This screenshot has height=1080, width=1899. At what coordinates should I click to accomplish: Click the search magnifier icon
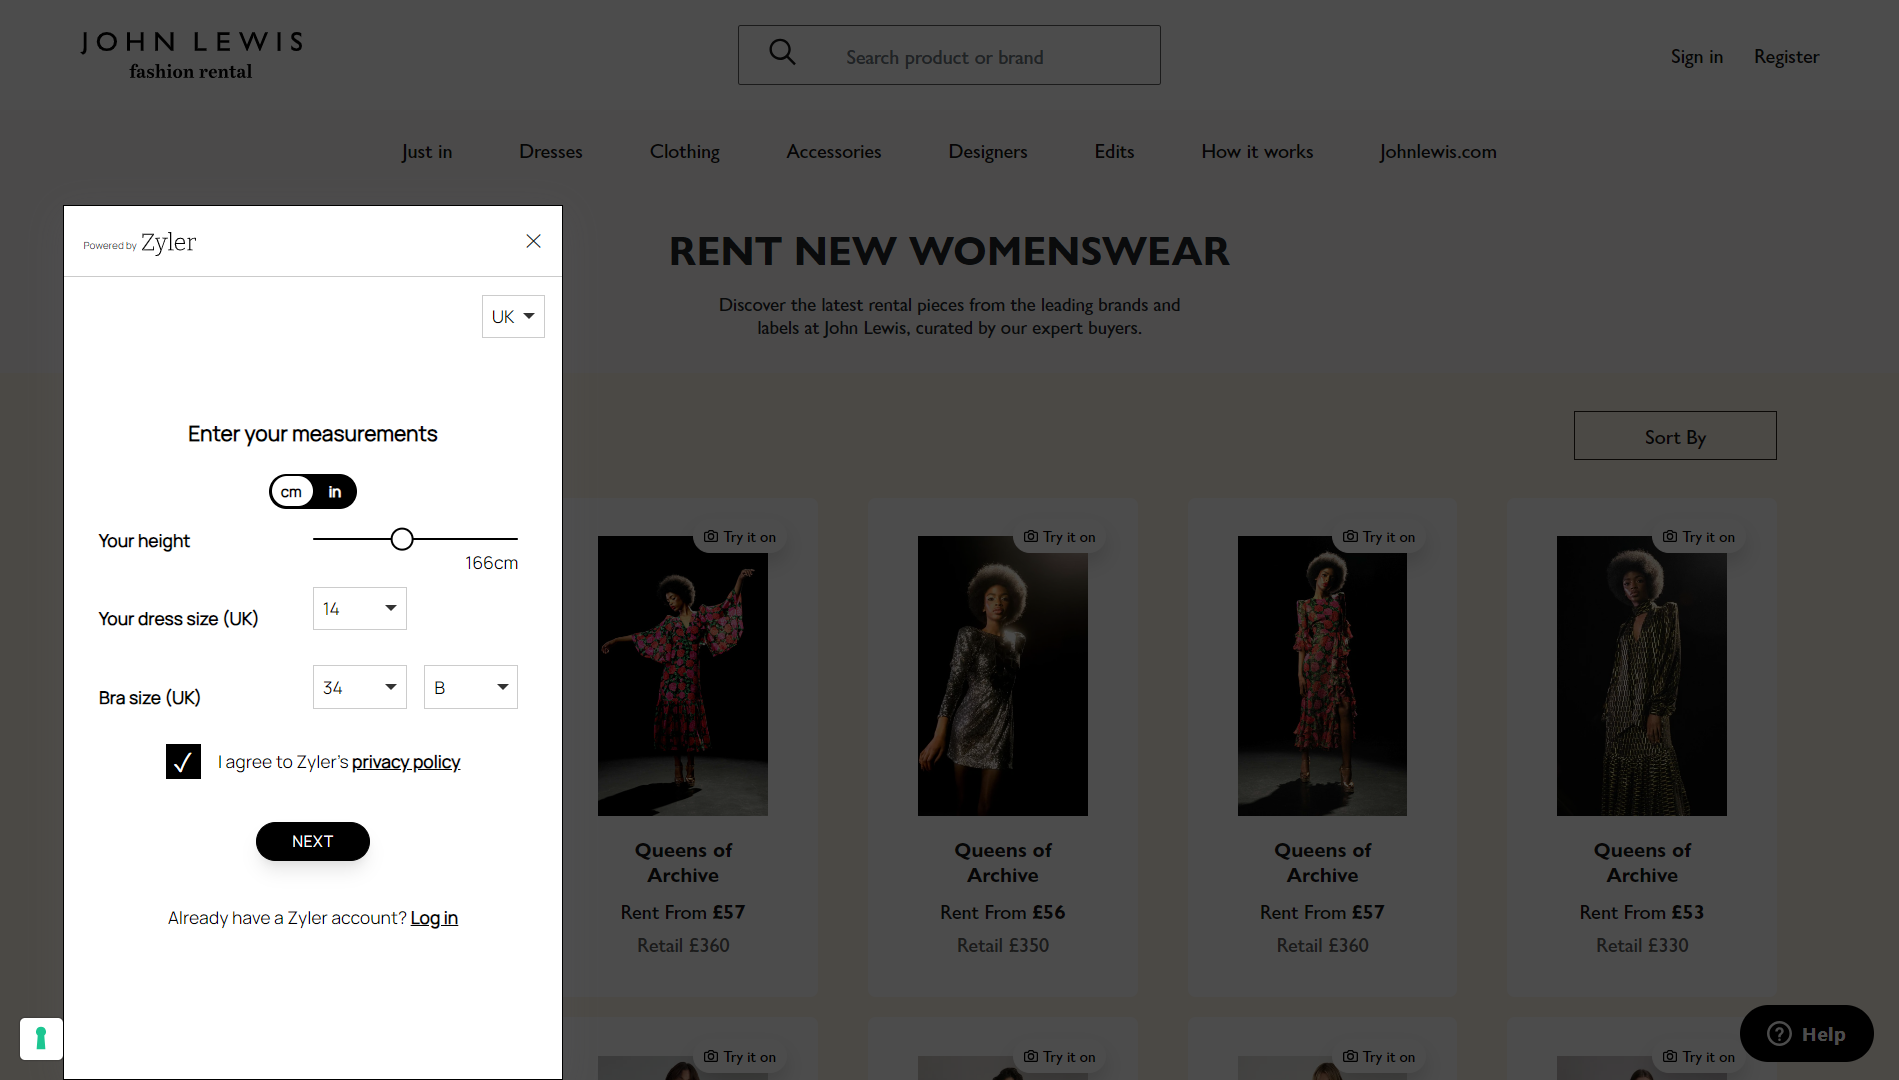coord(782,53)
